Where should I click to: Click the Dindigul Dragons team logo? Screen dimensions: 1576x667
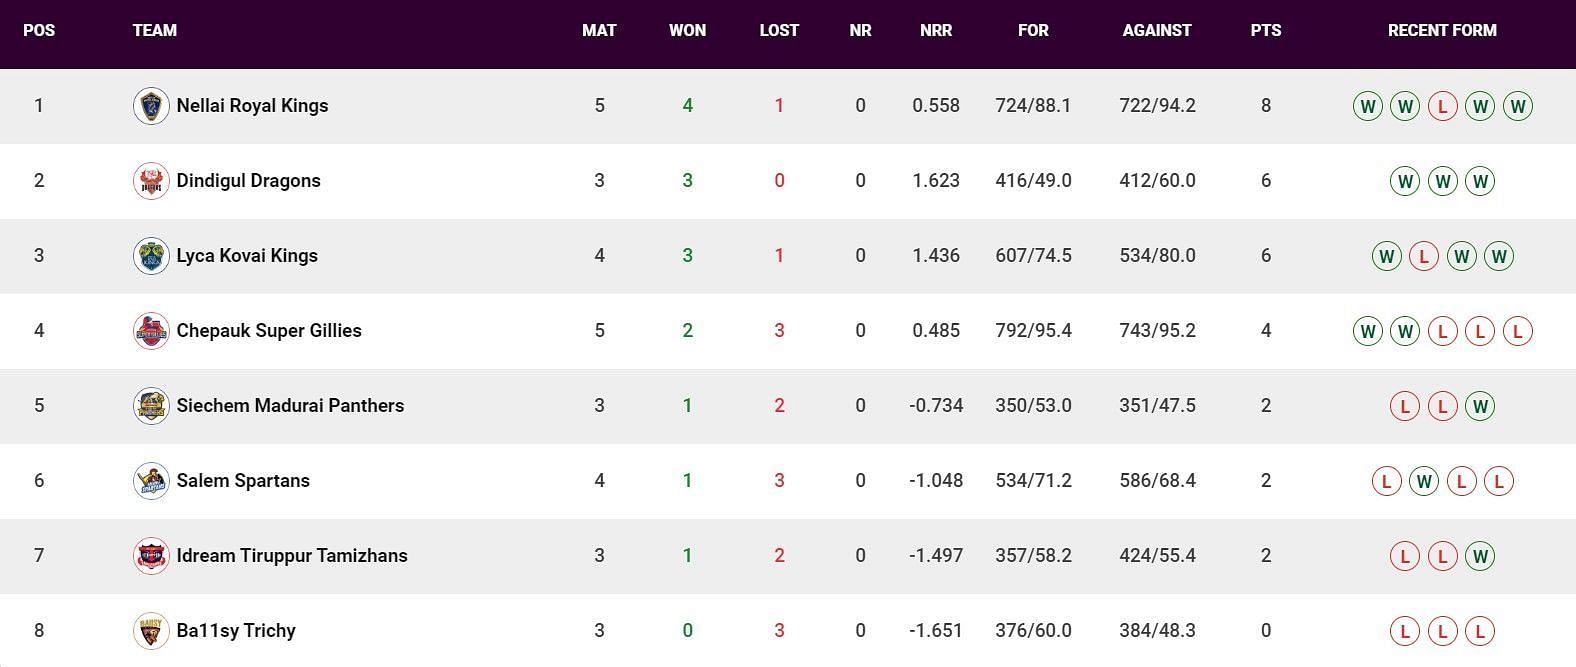coord(151,181)
